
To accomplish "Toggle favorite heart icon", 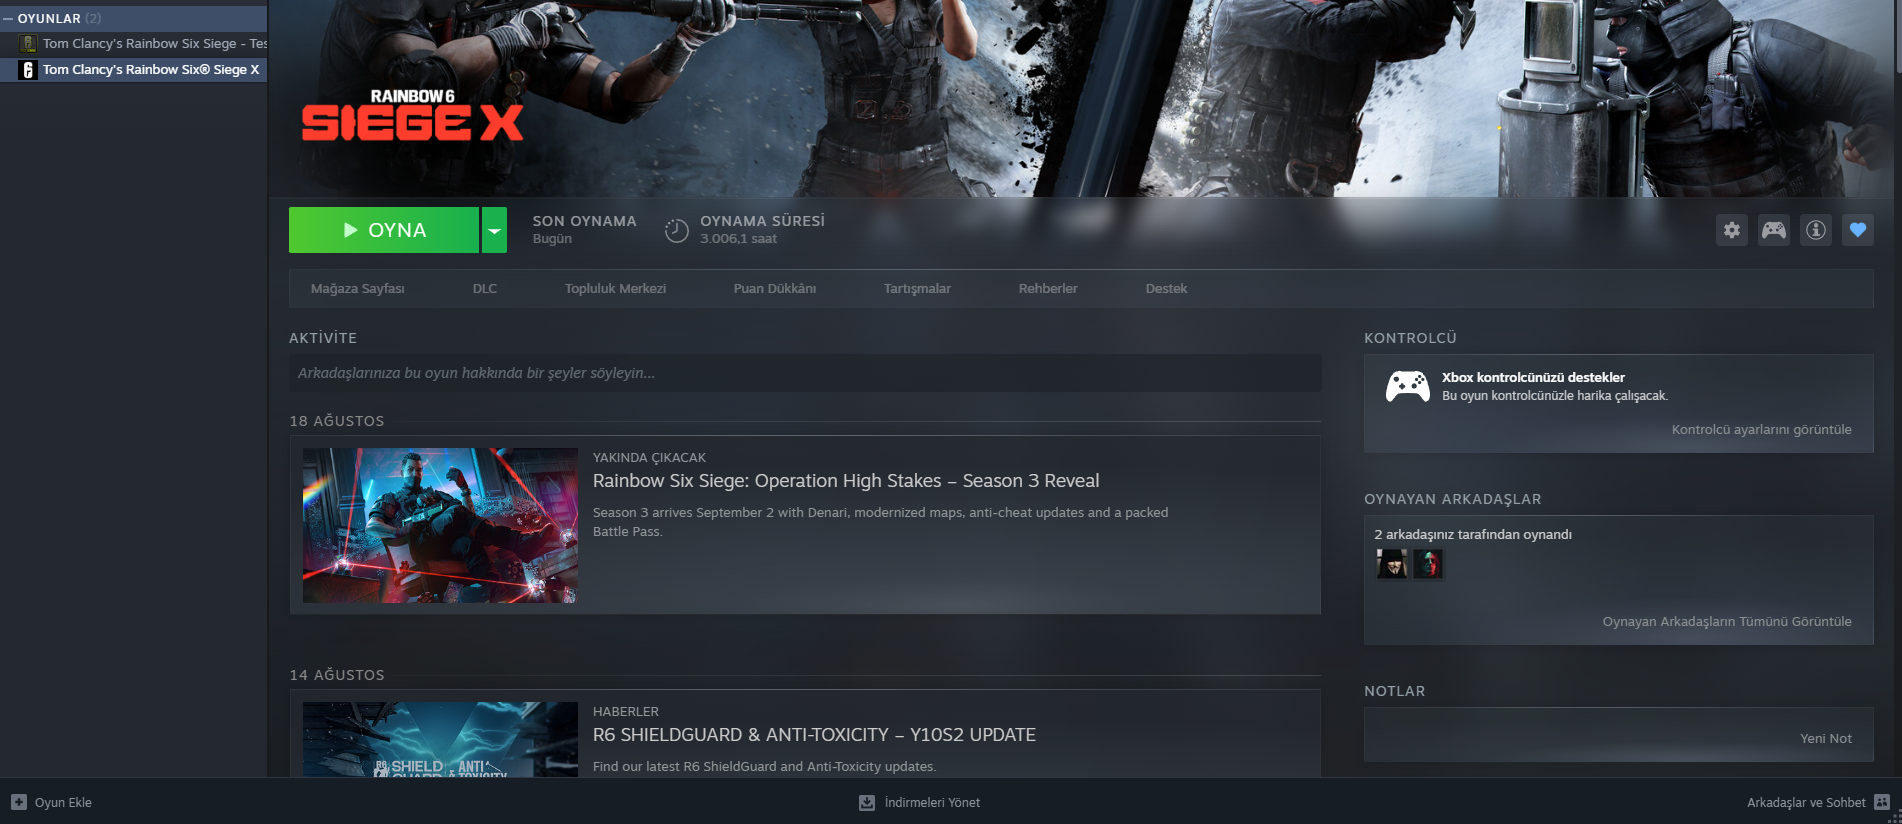I will point(1858,230).
